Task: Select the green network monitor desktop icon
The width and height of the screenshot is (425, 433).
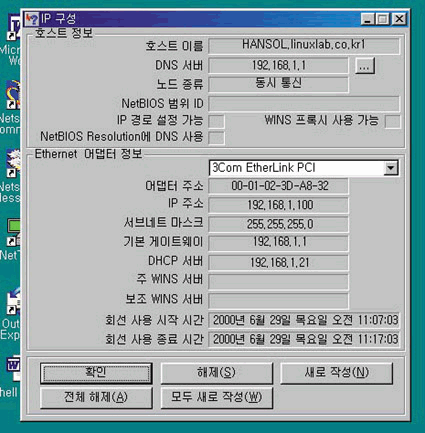Action: coord(13,232)
